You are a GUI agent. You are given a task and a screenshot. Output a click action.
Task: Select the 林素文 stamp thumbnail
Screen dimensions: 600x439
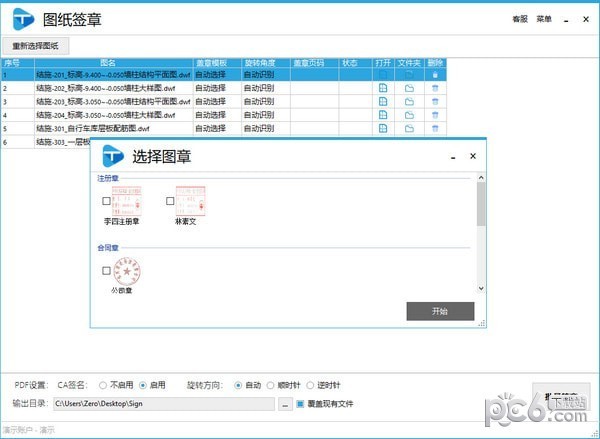click(x=191, y=201)
